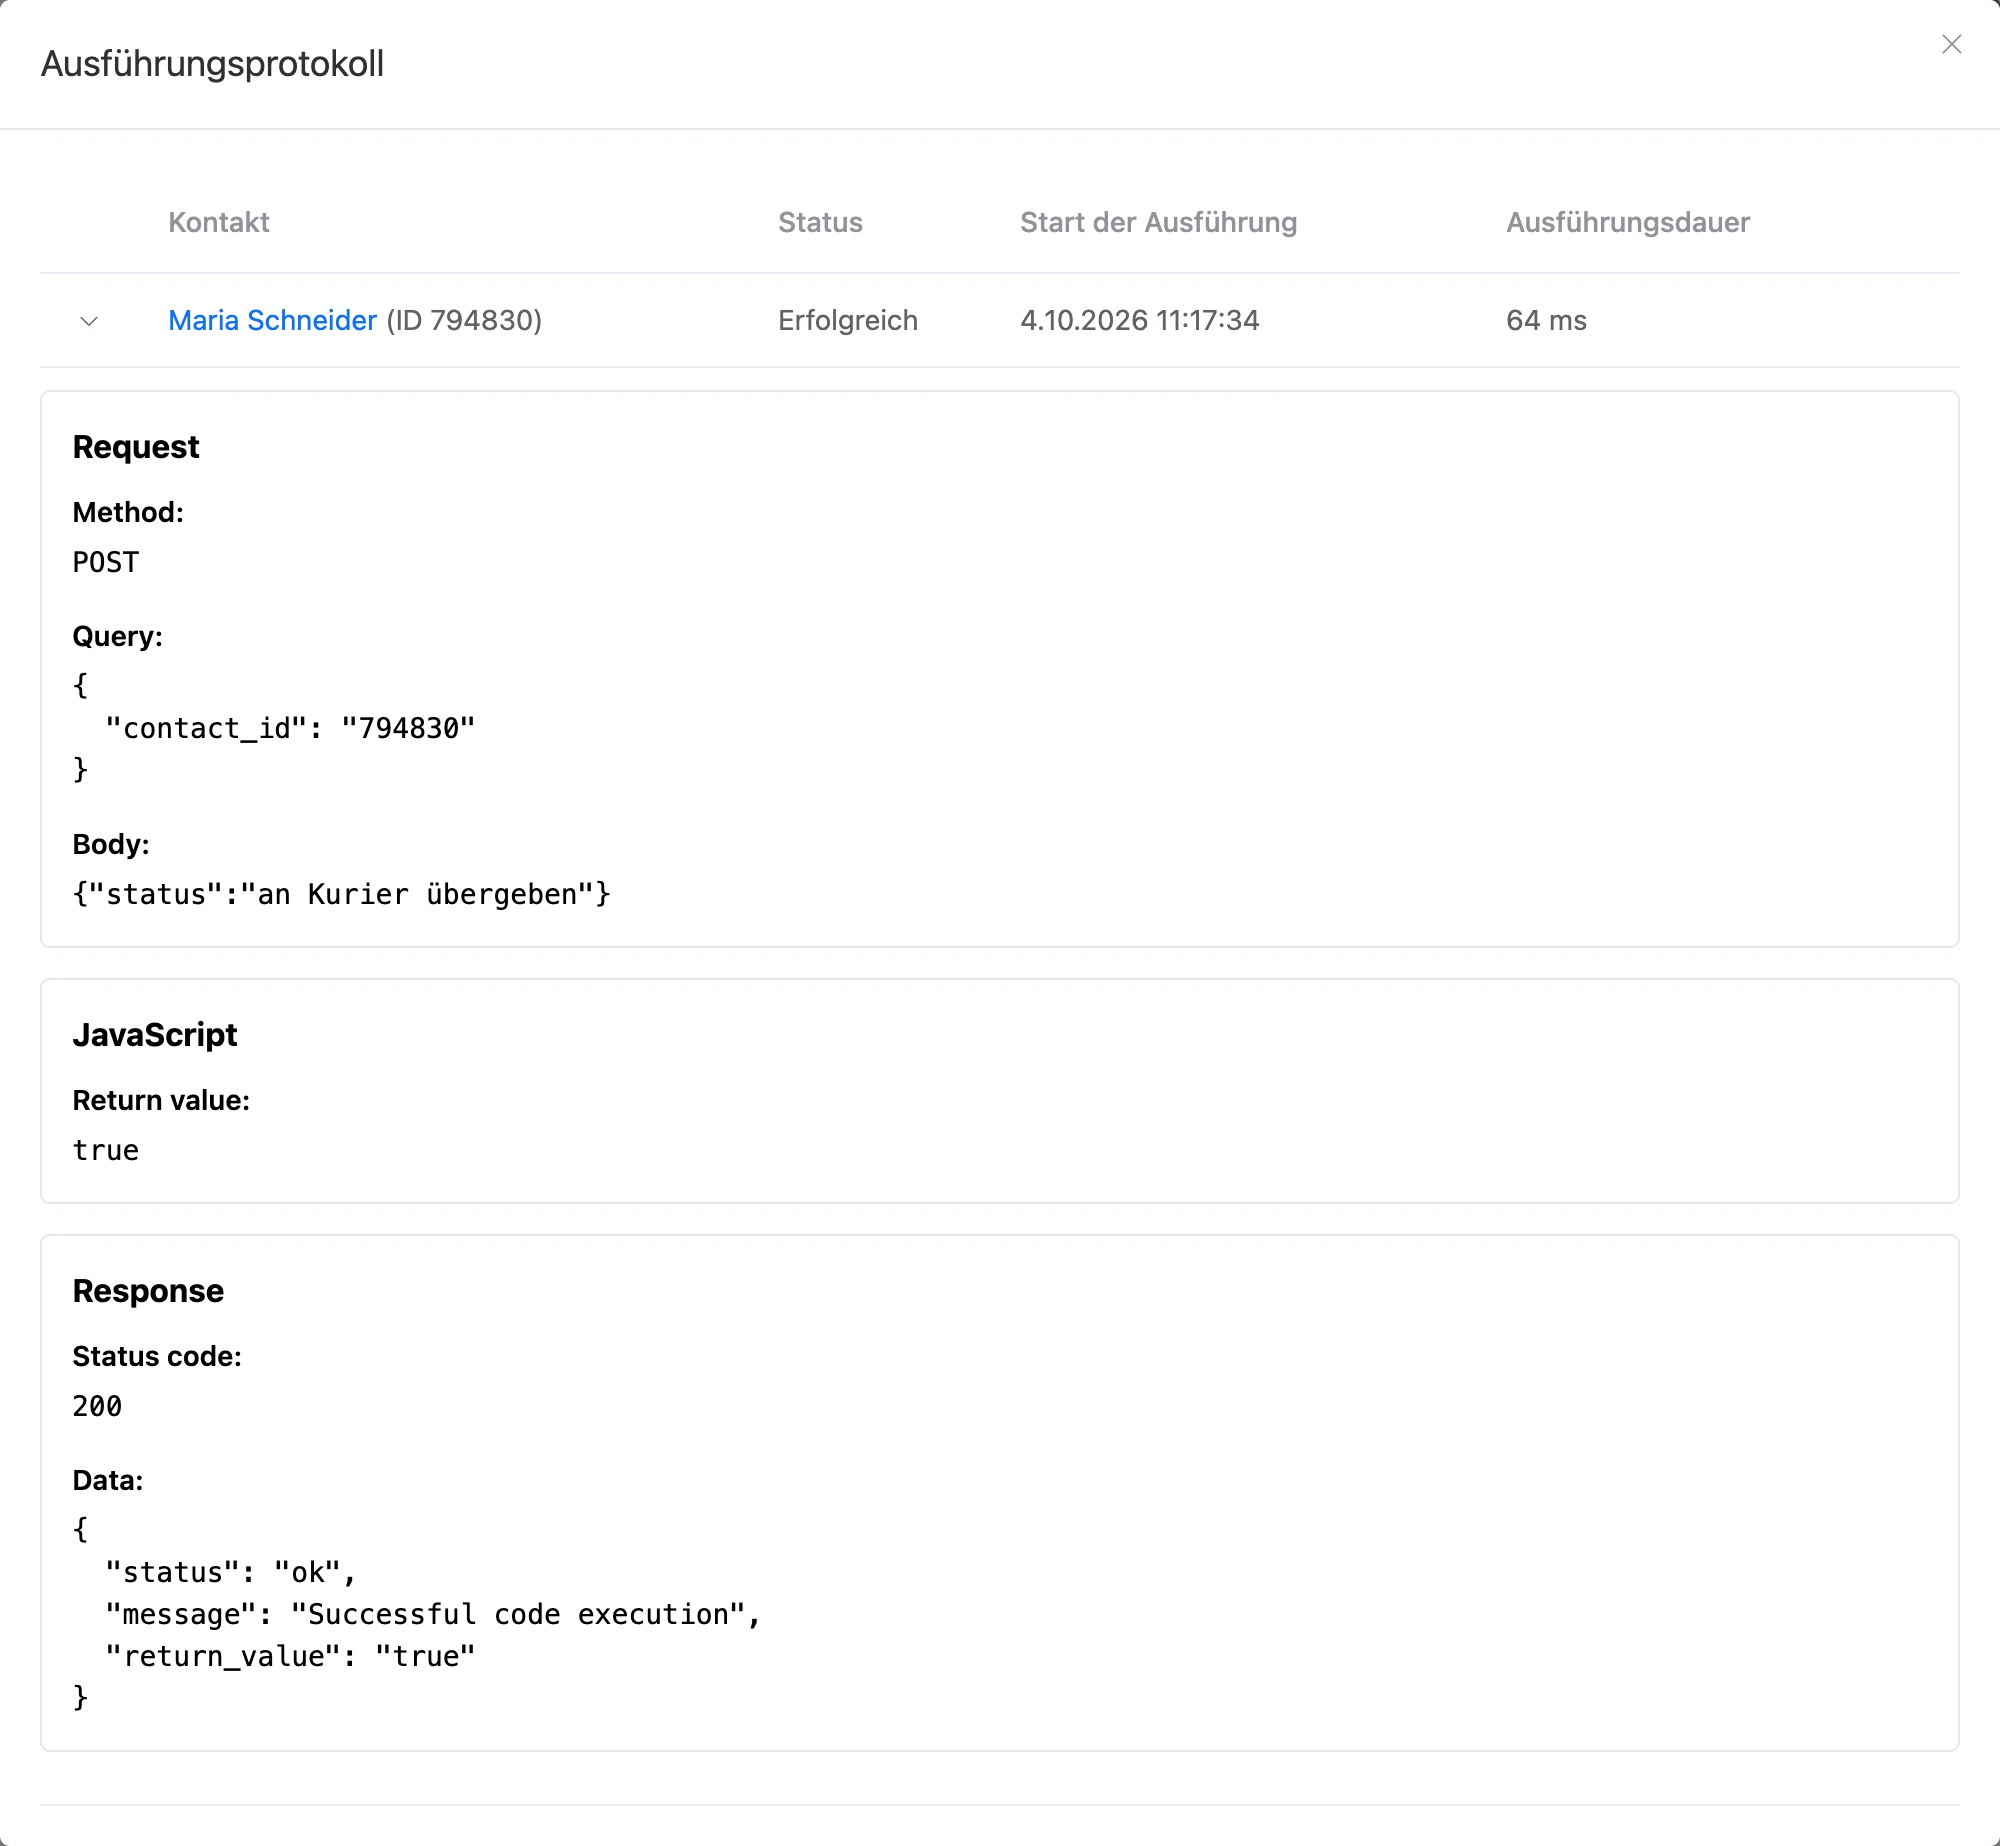Collapse the Maria Schneider row chevron
The image size is (2000, 1846).
[89, 321]
